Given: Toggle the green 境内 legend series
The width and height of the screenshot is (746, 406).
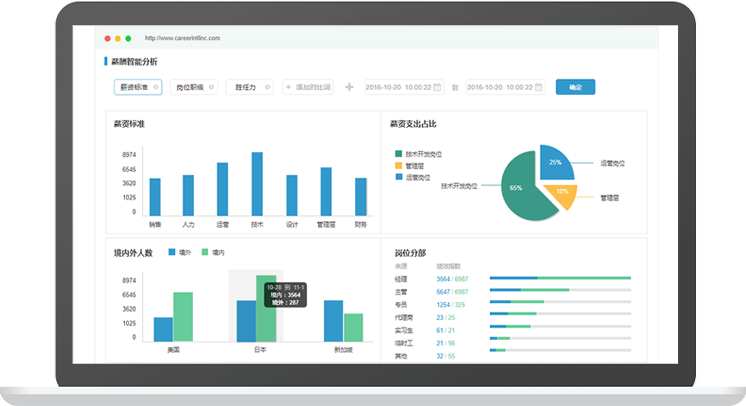Looking at the screenshot, I should coord(206,253).
